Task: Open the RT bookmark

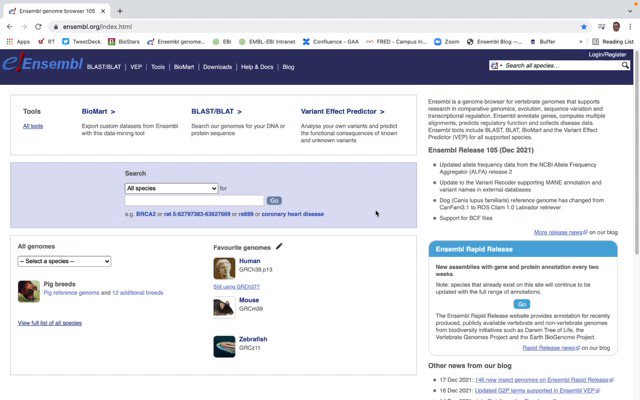Action: [47, 42]
